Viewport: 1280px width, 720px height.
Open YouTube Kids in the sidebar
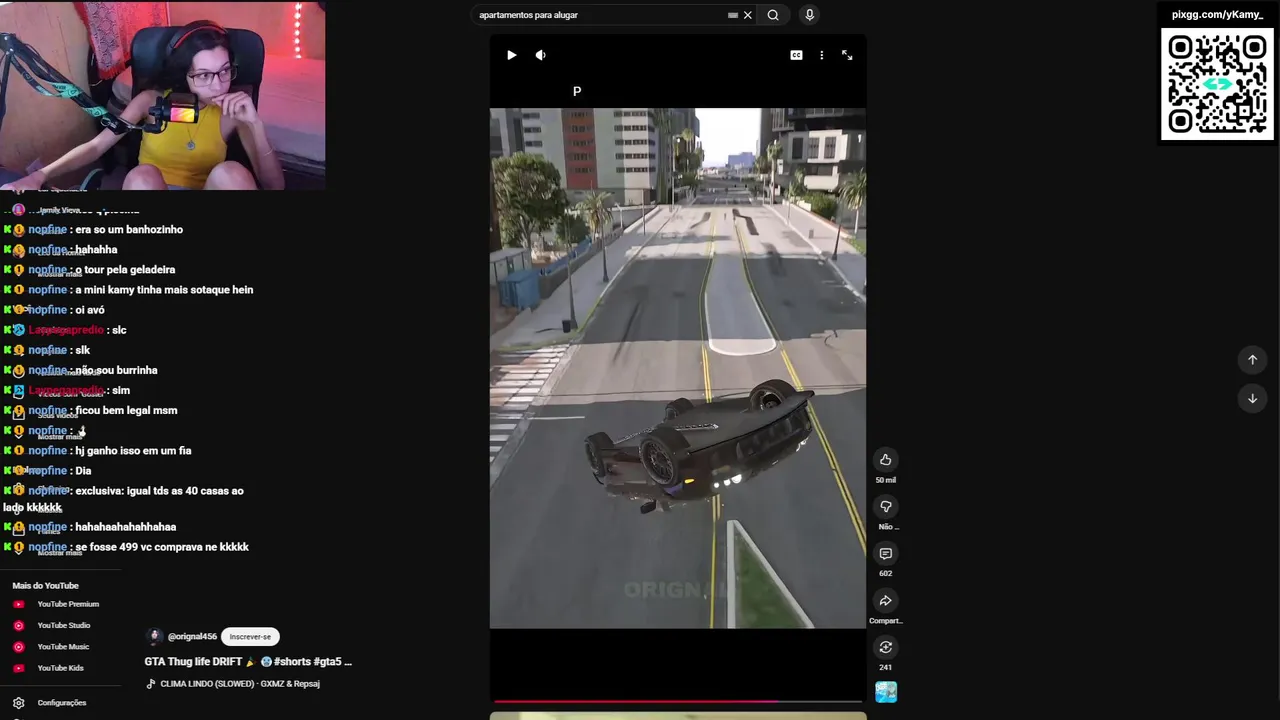point(60,668)
